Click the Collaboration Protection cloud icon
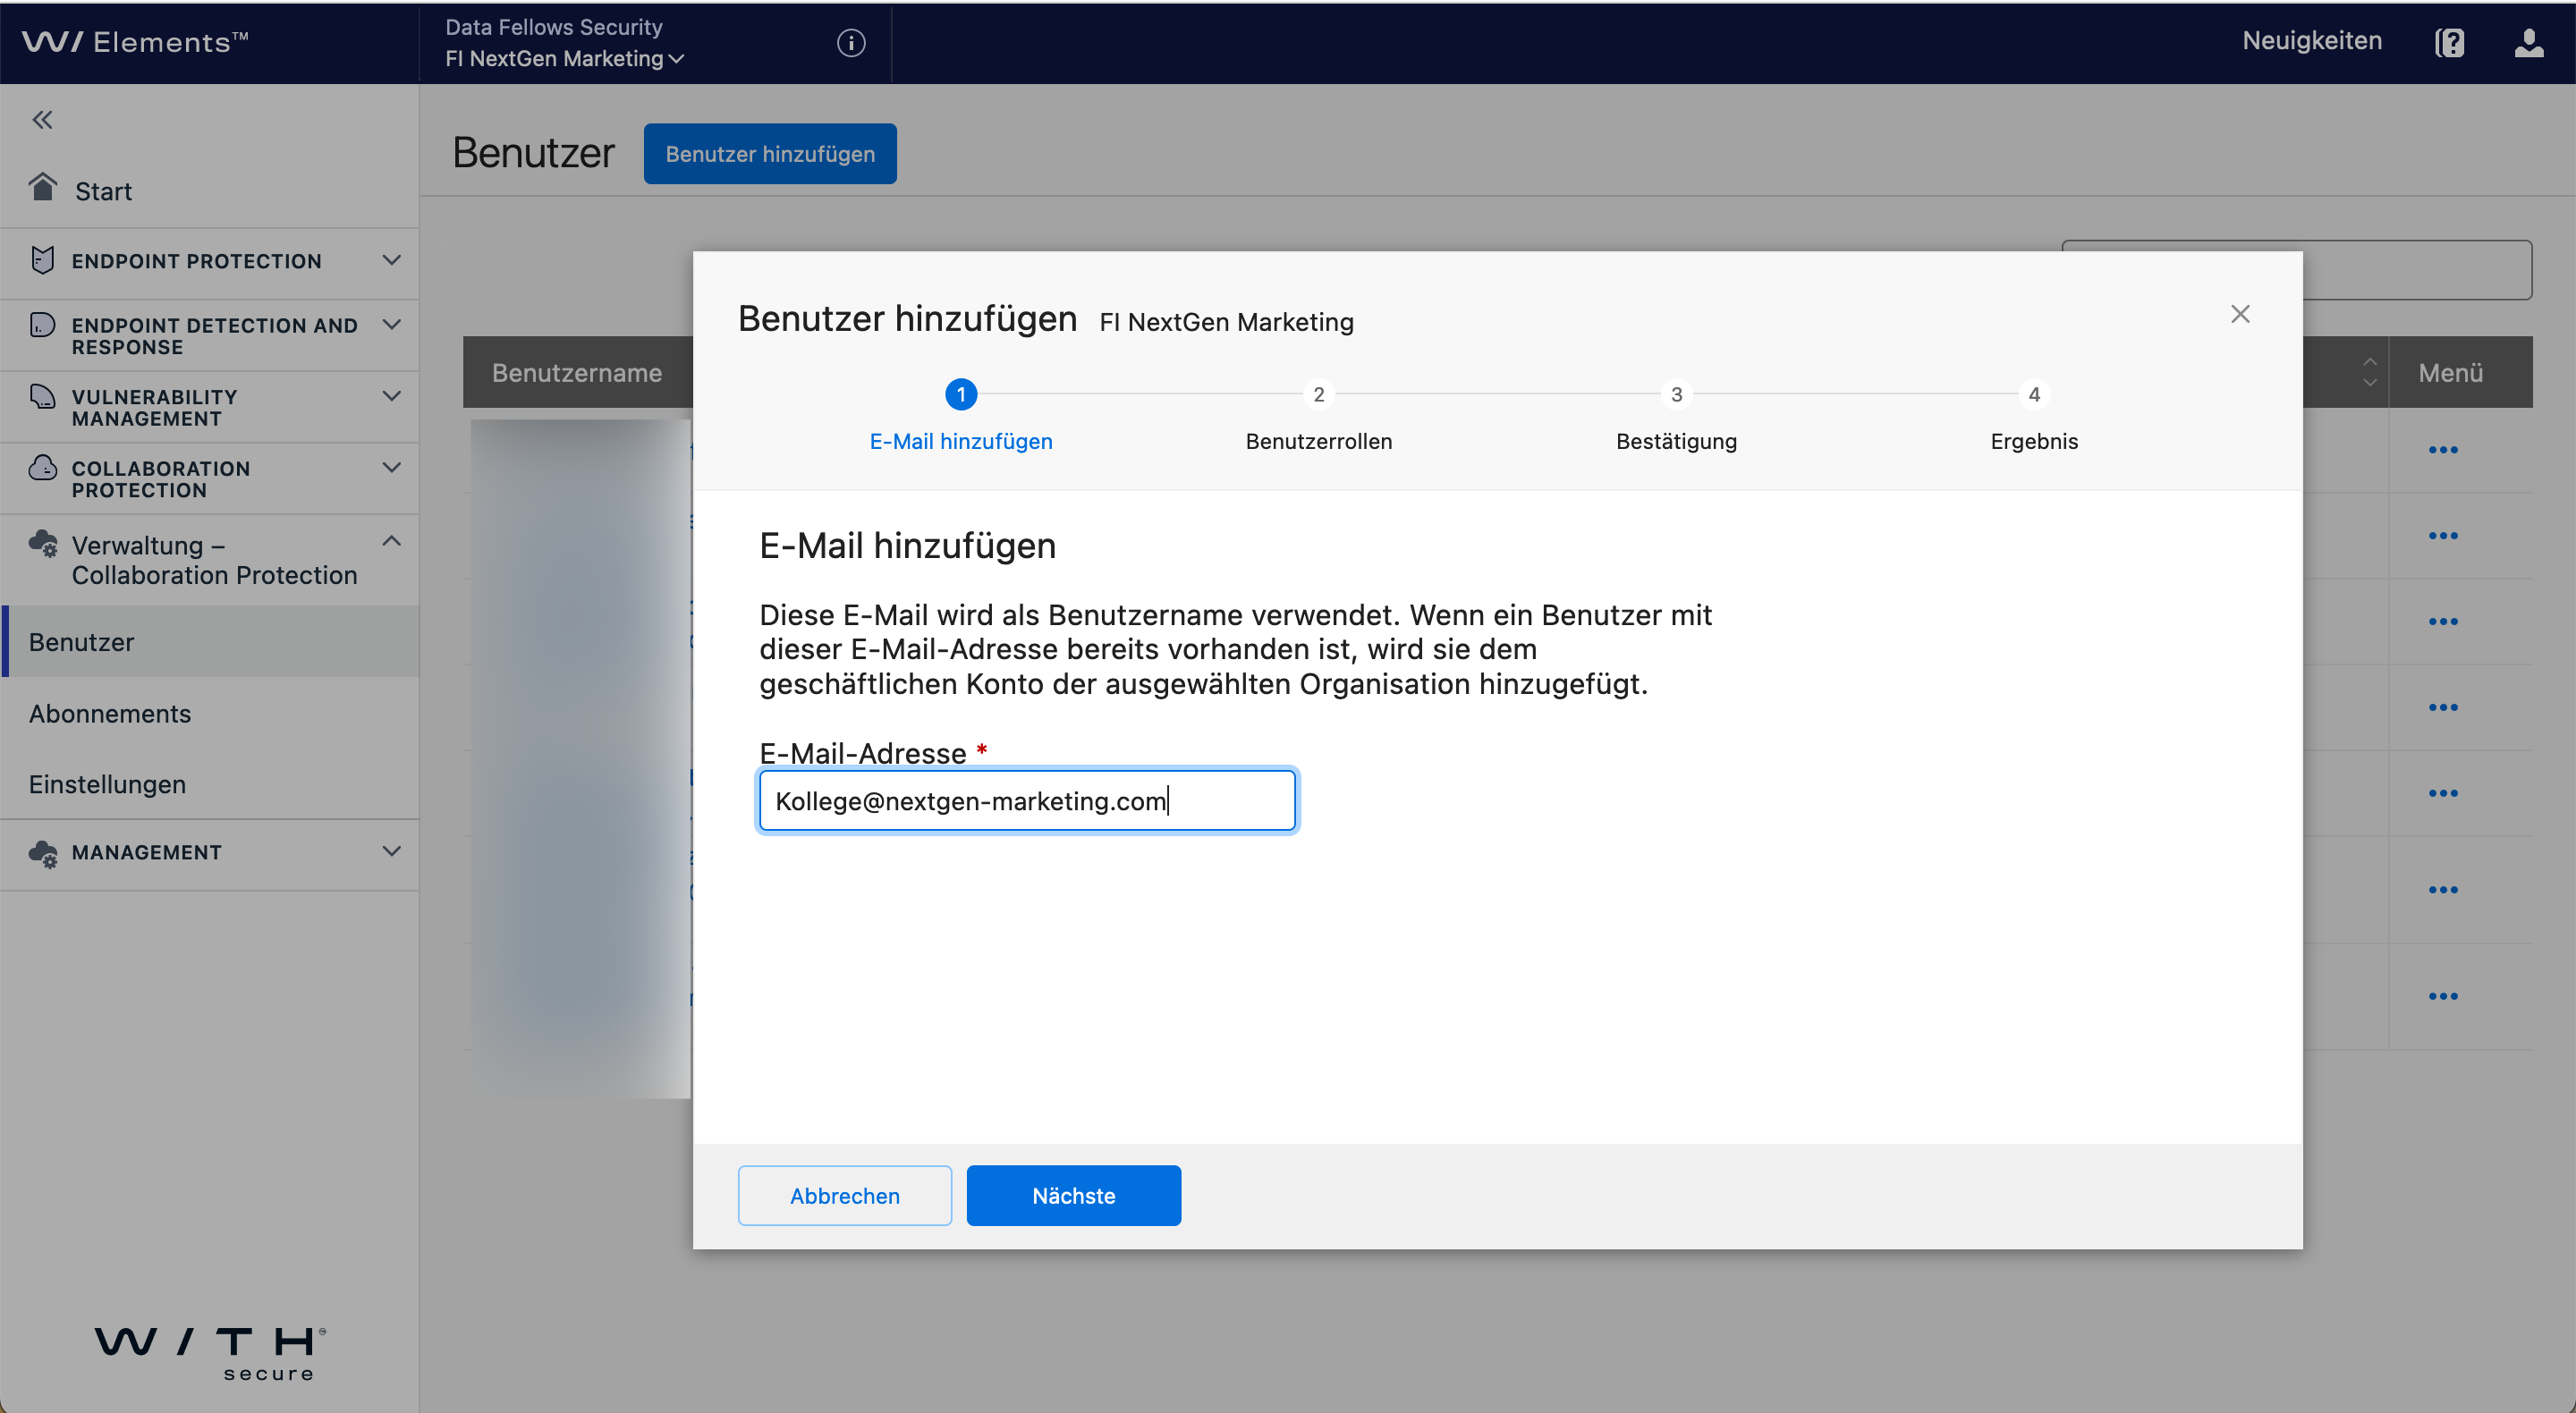 click(42, 468)
